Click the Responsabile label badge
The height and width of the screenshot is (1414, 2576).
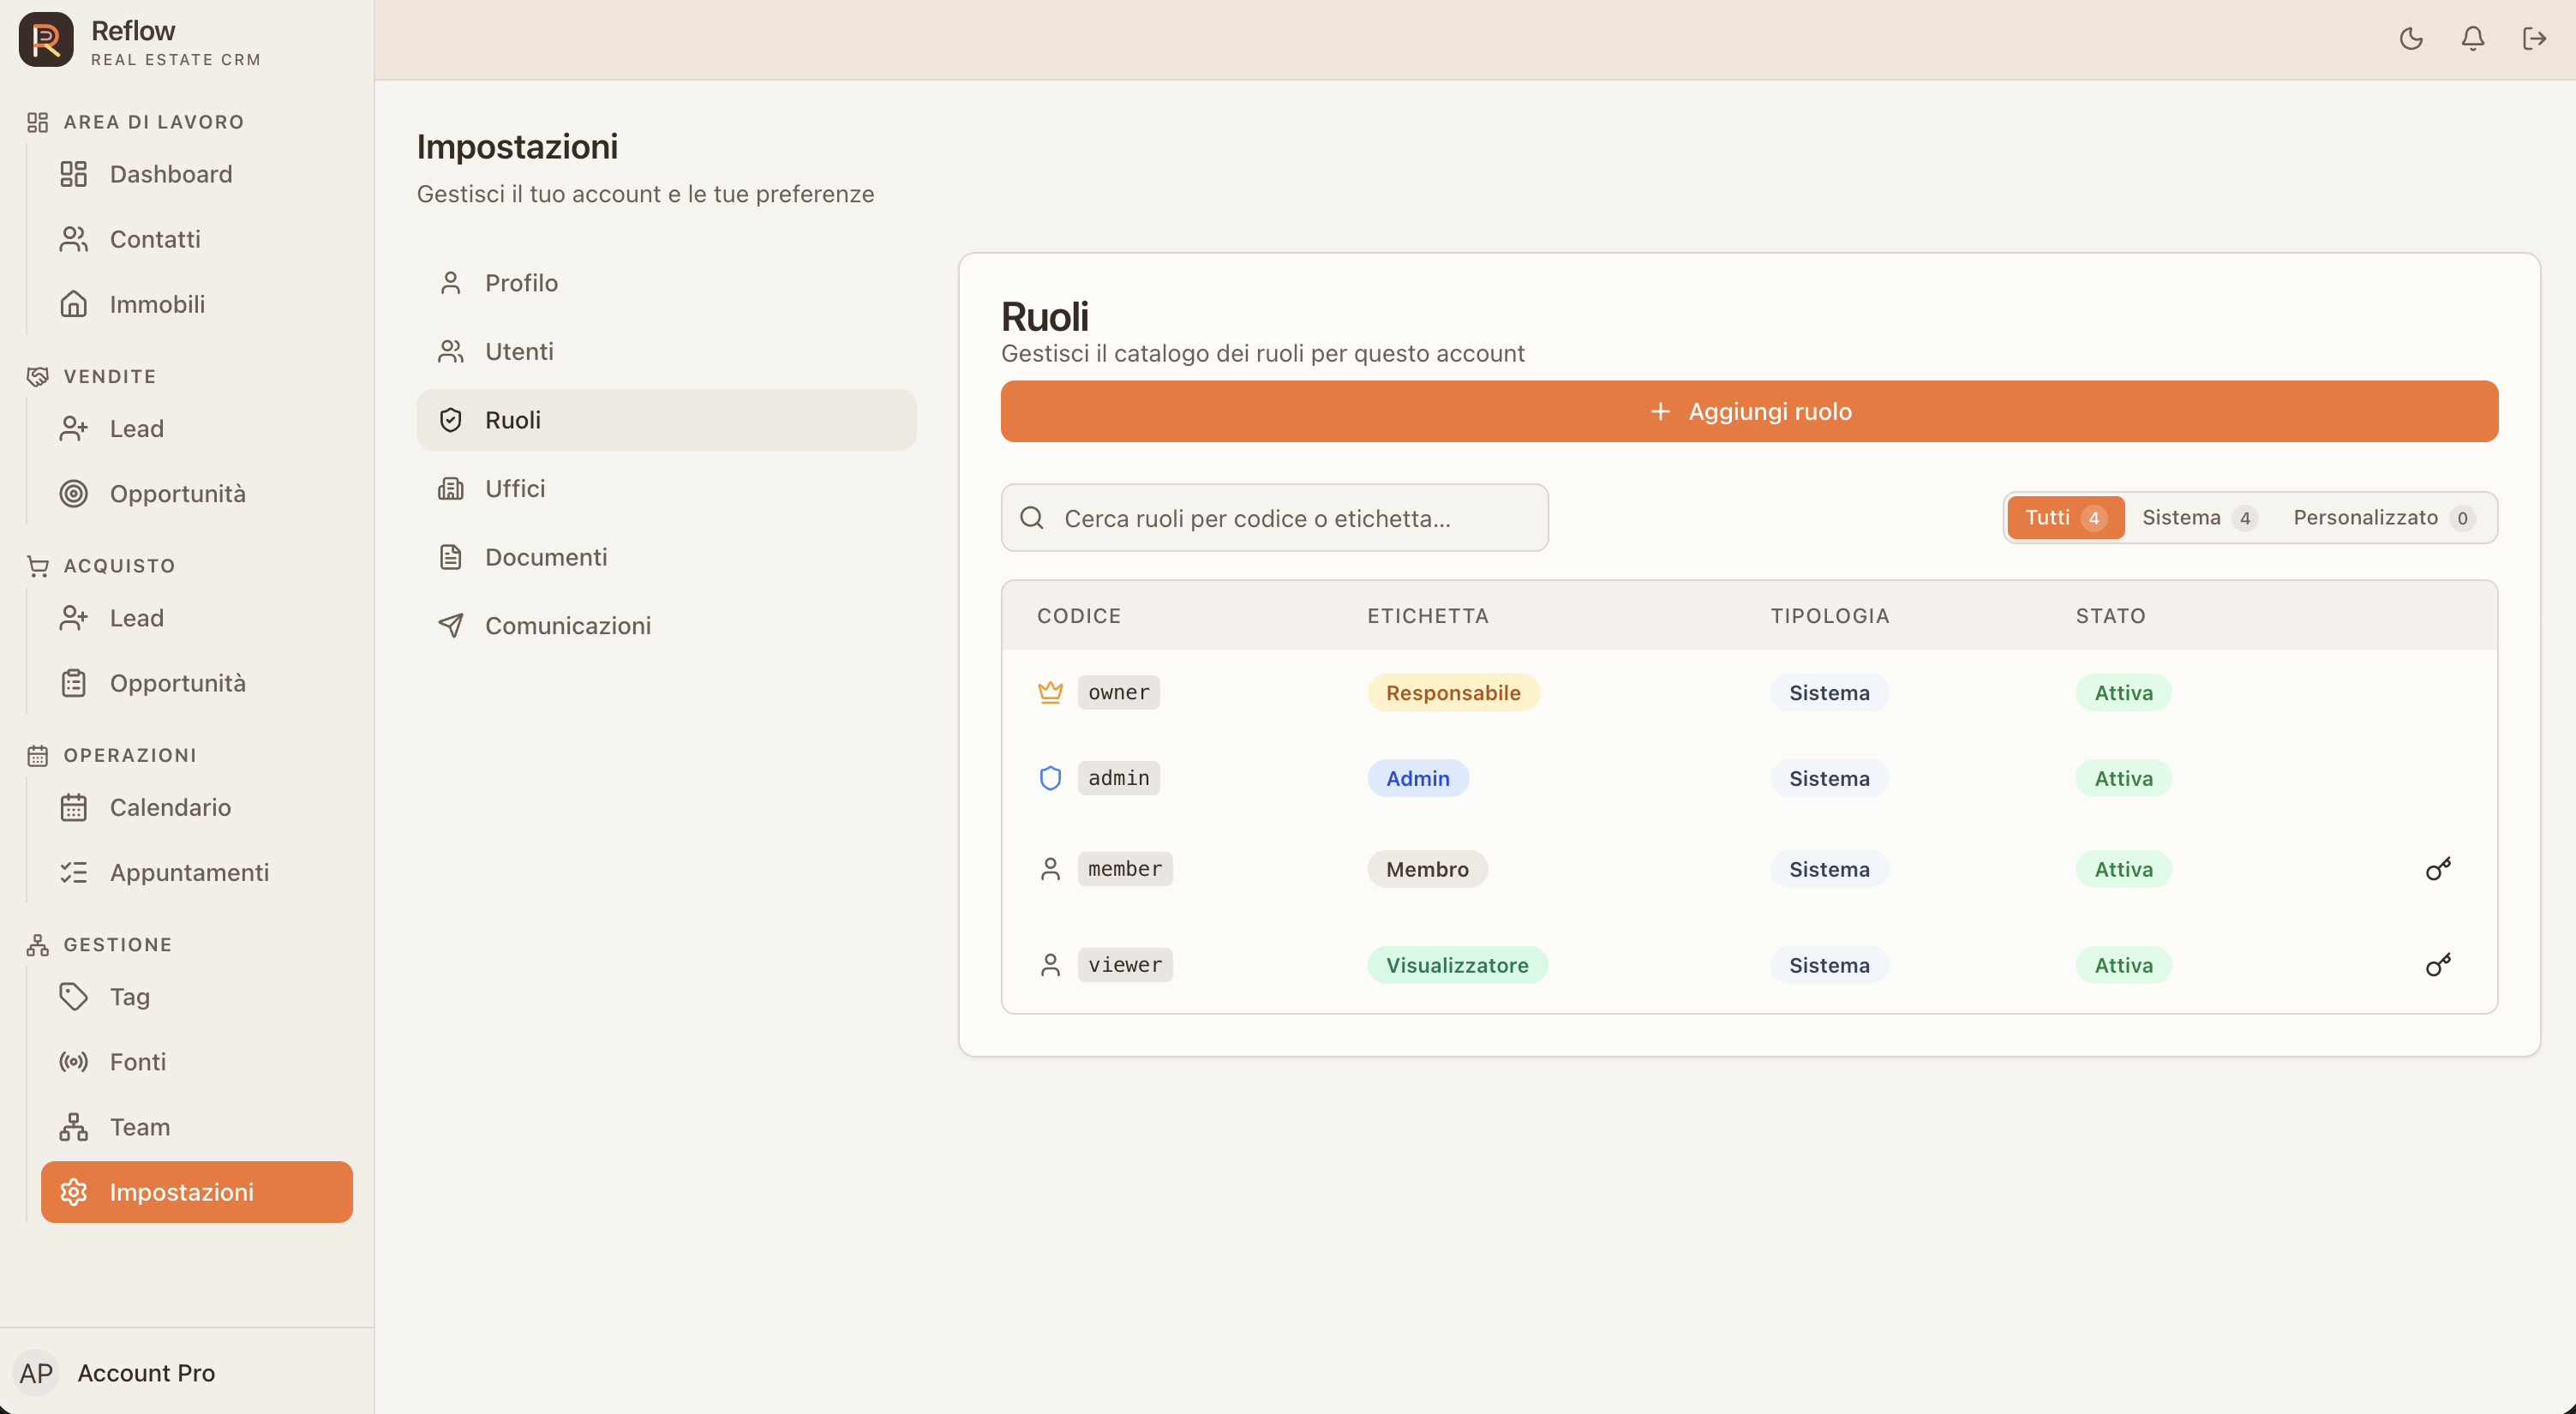[x=1453, y=692]
